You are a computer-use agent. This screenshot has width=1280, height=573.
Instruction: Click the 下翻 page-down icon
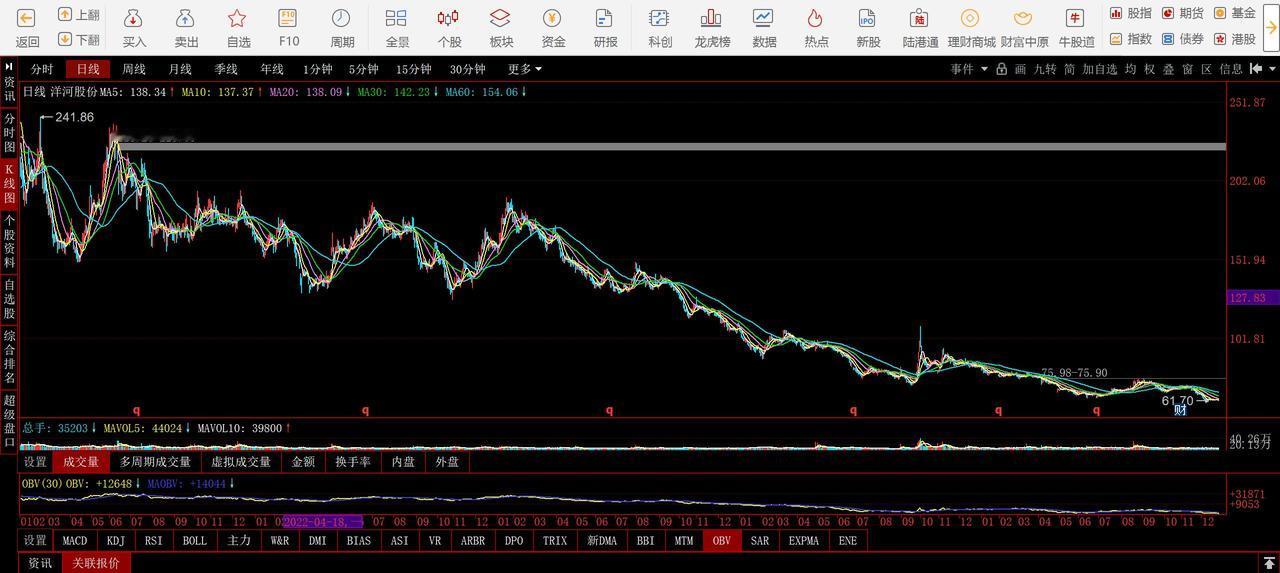point(65,39)
